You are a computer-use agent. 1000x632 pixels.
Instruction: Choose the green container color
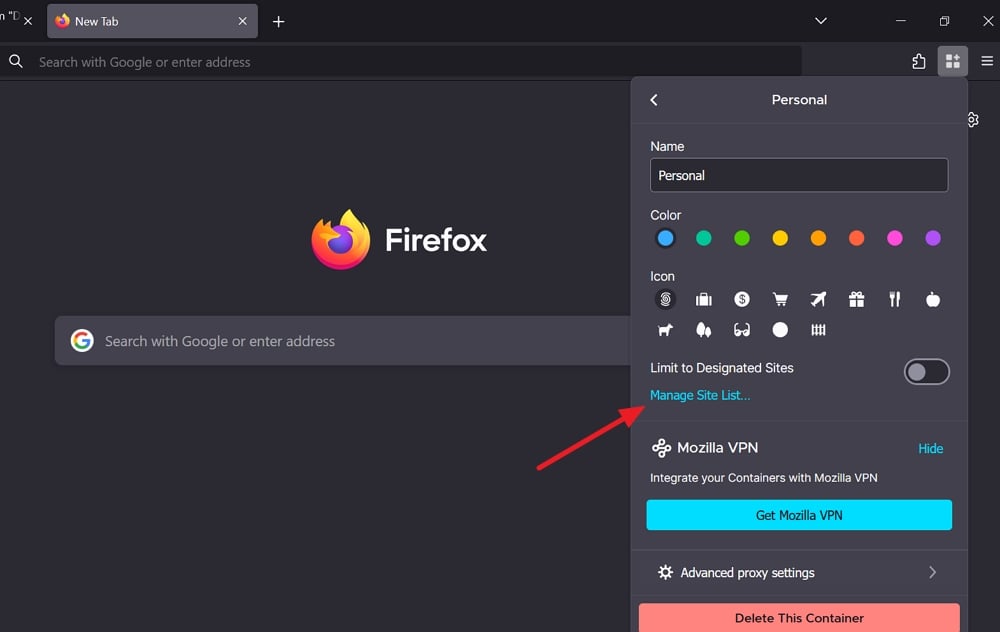click(x=742, y=238)
